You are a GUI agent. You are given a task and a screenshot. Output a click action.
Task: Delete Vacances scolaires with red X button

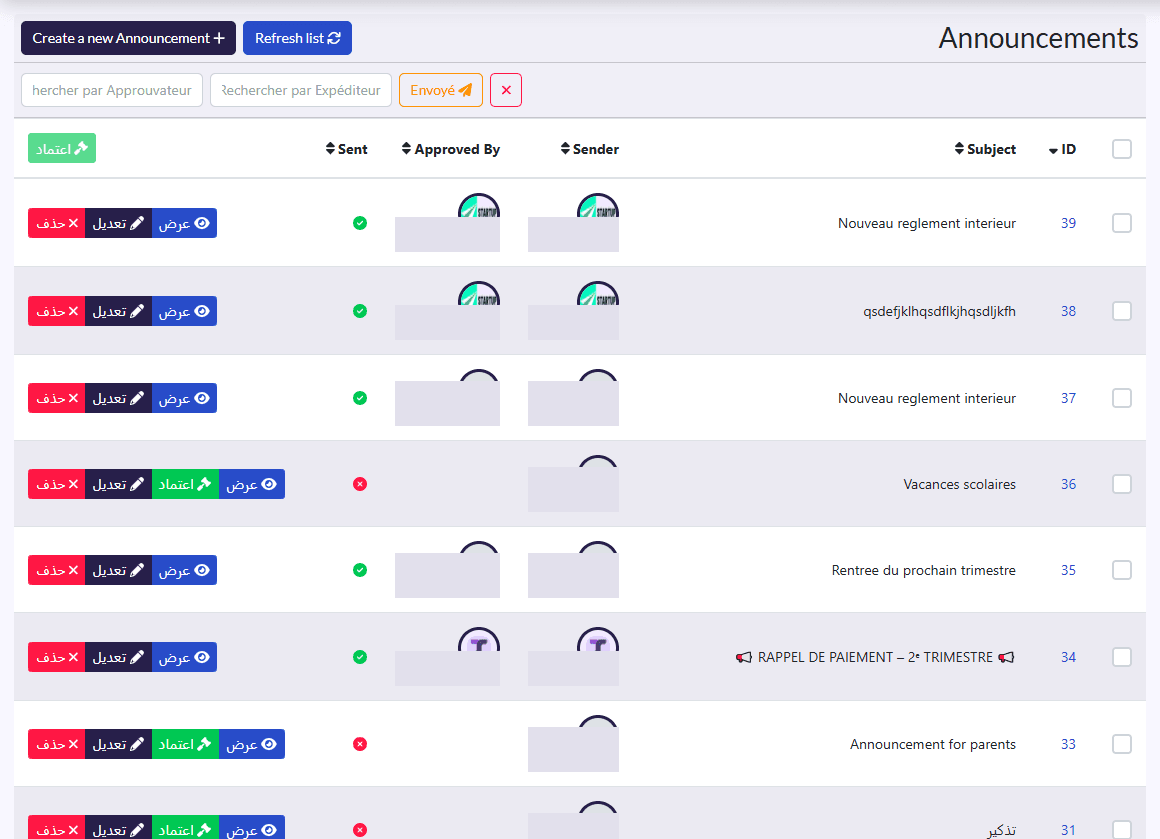pyautogui.click(x=57, y=484)
